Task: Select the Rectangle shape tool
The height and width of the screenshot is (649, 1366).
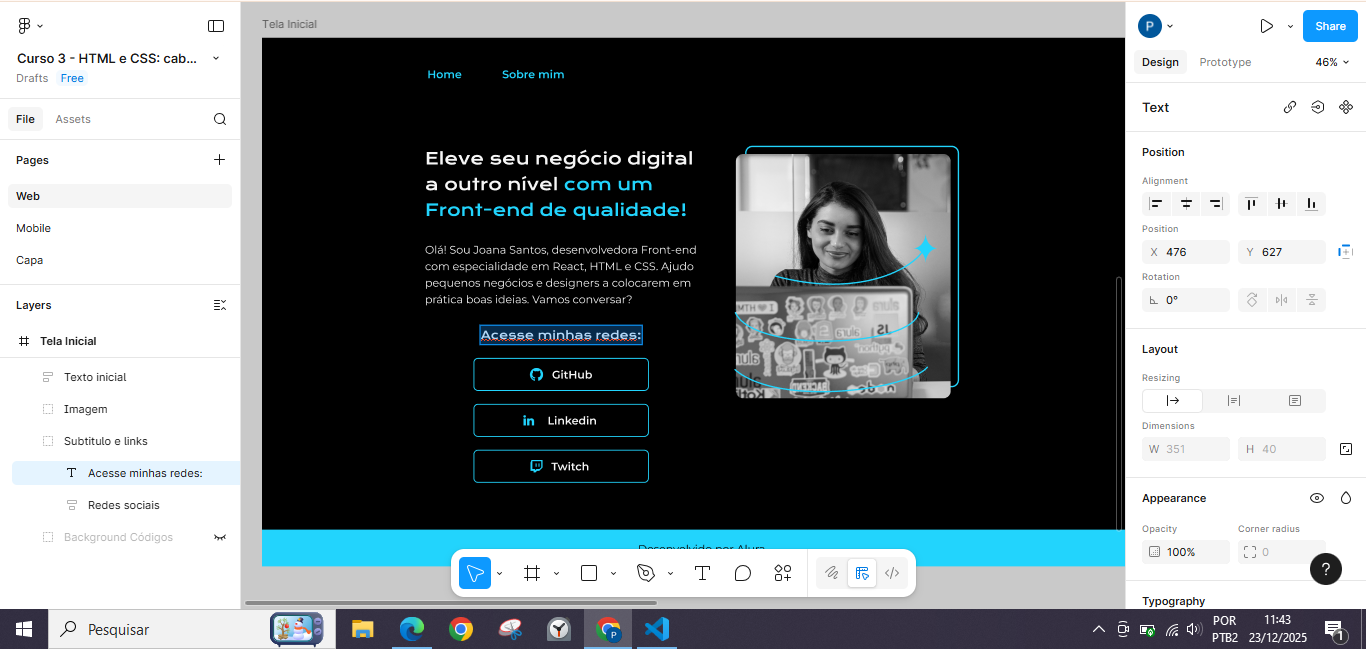Action: tap(589, 573)
